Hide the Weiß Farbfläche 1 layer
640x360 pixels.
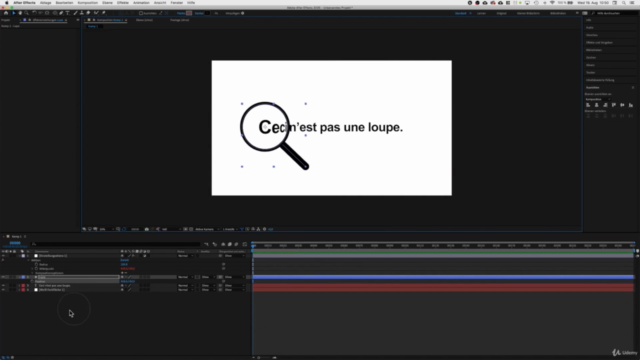coord(3,290)
